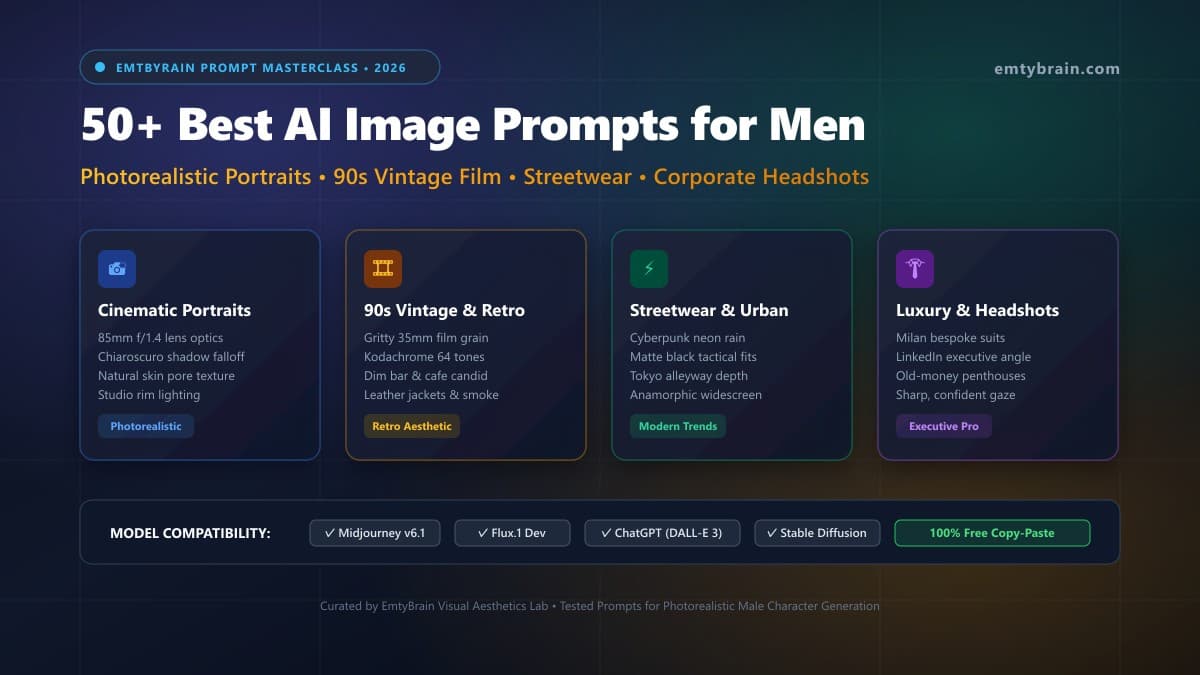The height and width of the screenshot is (675, 1200).
Task: Click the Streetwear & Urban heading
Action: (709, 310)
